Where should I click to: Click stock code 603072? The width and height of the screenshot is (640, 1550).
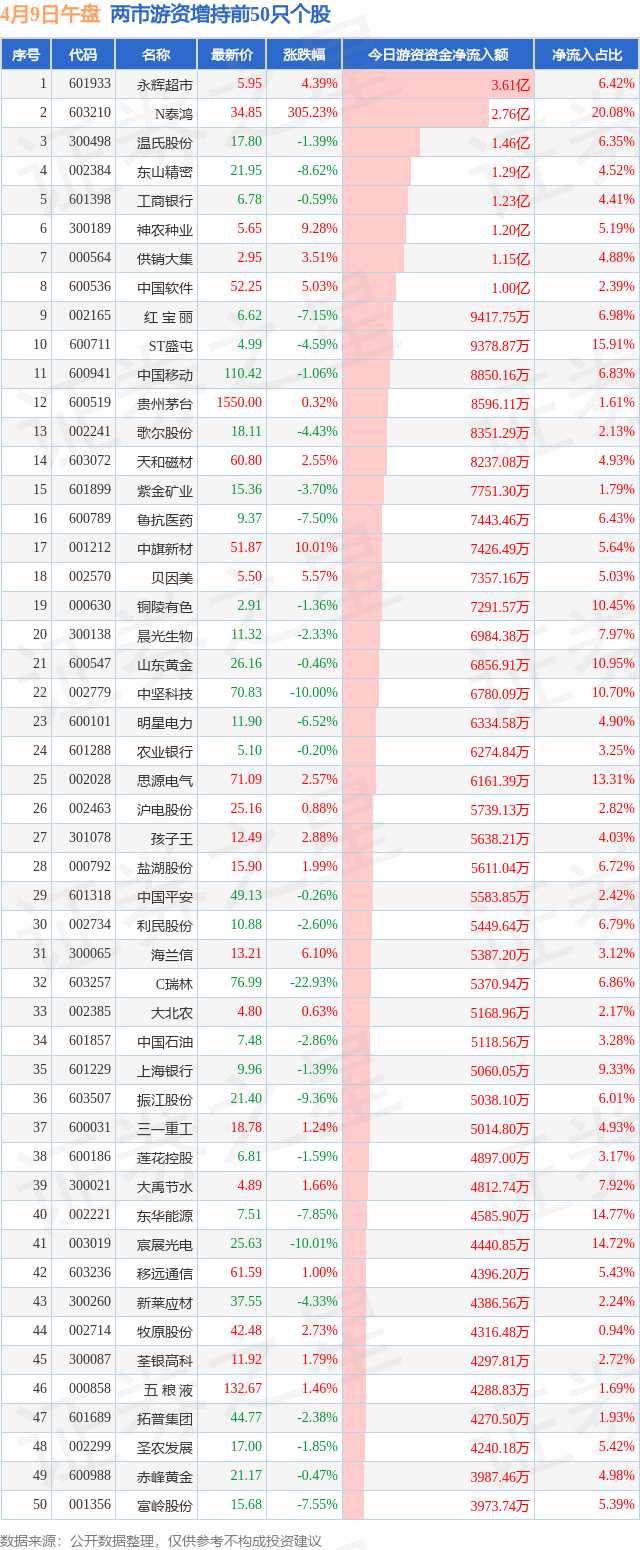tap(90, 461)
